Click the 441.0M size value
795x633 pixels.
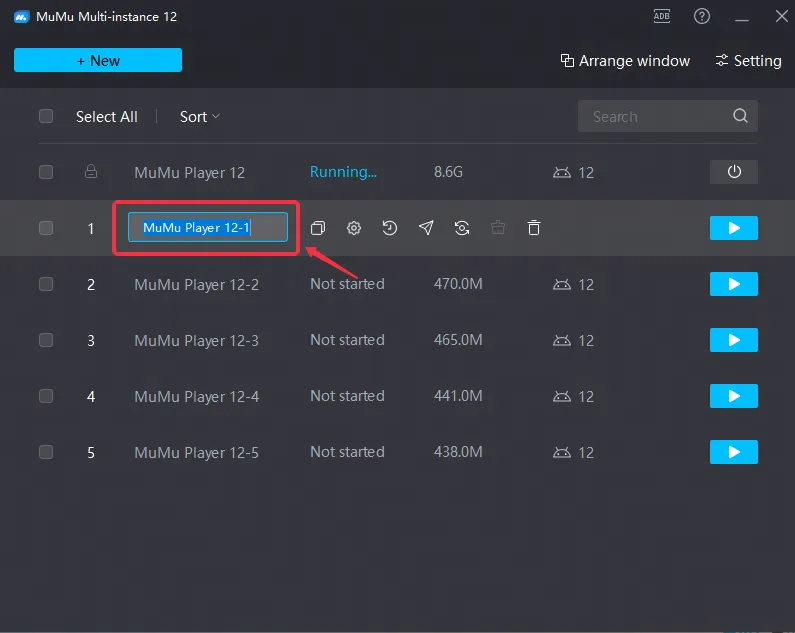pyautogui.click(x=458, y=396)
